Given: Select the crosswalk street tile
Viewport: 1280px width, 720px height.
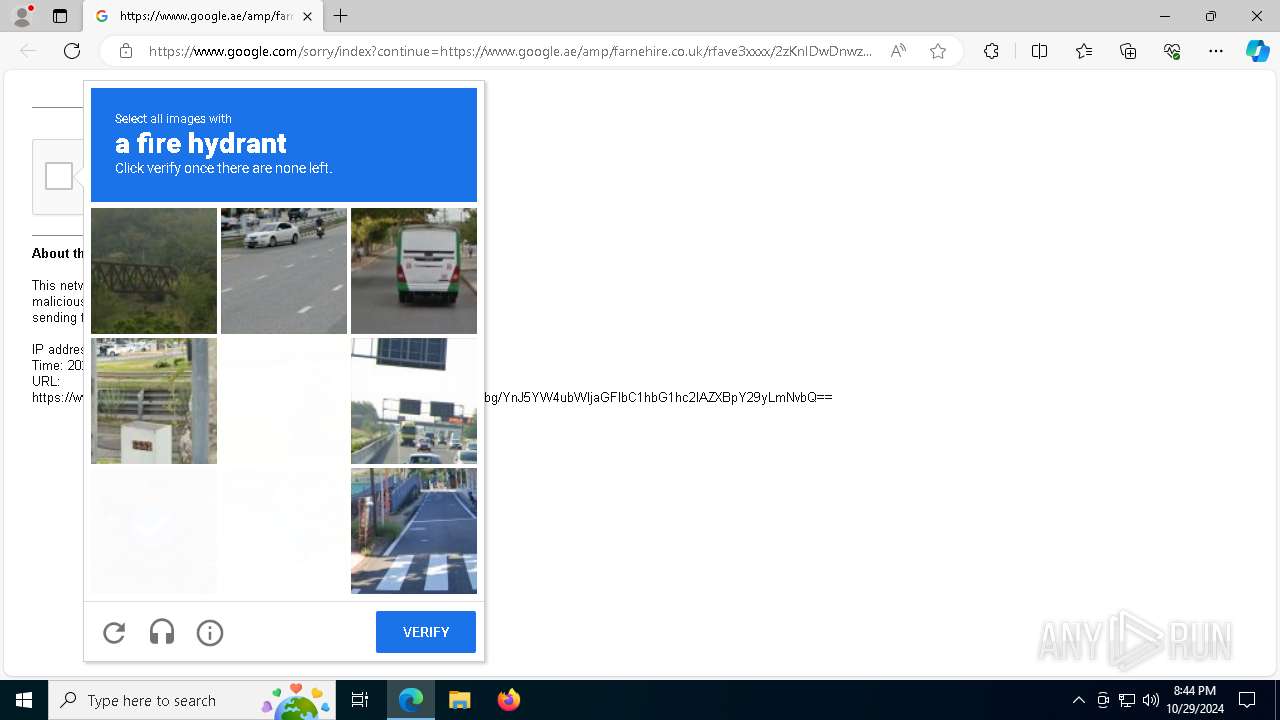Looking at the screenshot, I should point(414,531).
